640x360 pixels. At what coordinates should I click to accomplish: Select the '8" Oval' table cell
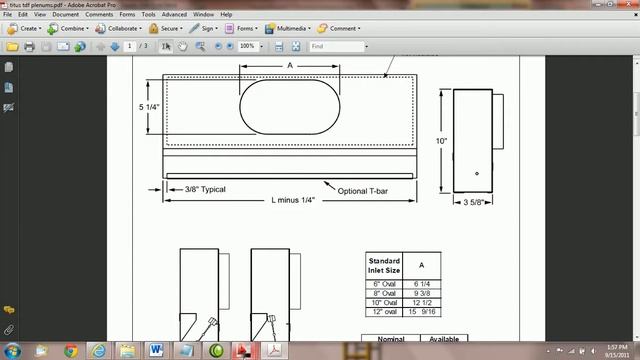pos(384,293)
